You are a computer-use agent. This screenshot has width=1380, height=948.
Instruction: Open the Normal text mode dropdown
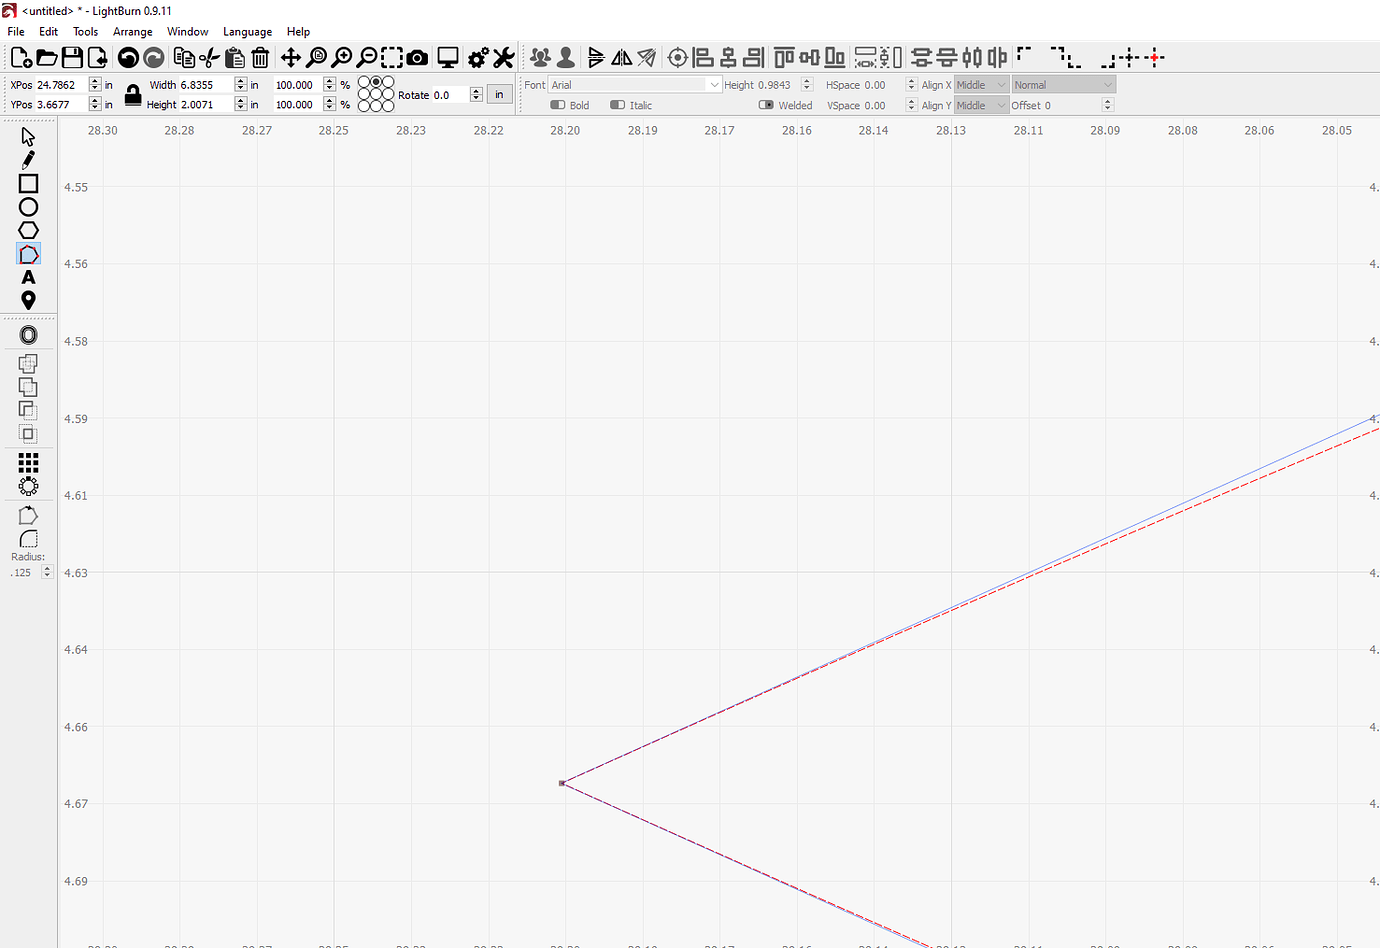(x=1063, y=85)
